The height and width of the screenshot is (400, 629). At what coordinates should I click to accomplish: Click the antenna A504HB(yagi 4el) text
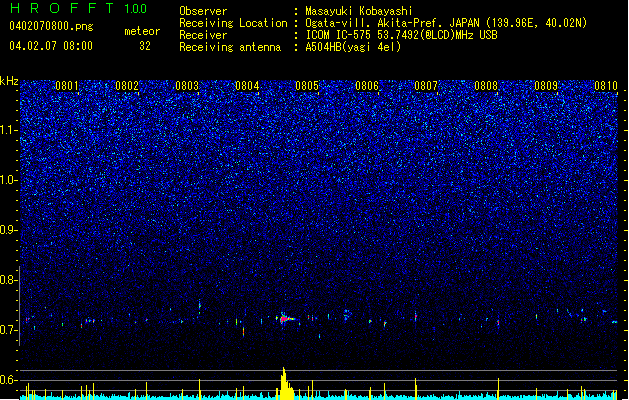point(353,47)
